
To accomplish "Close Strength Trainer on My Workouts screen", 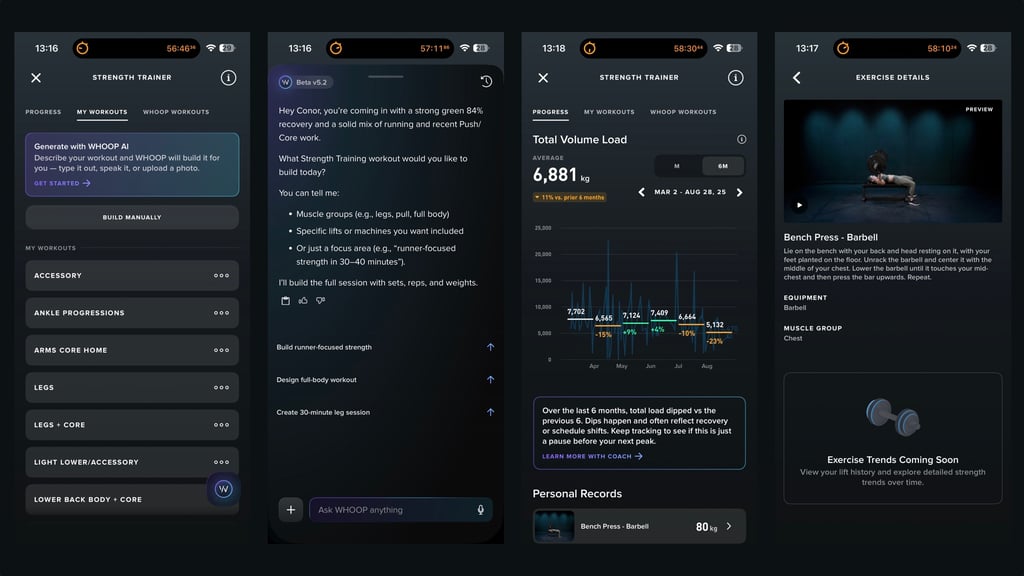I will [36, 78].
